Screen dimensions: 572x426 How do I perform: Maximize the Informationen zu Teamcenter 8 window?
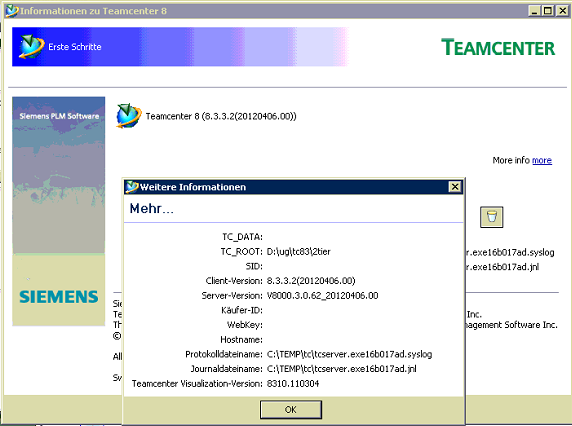tap(548, 11)
